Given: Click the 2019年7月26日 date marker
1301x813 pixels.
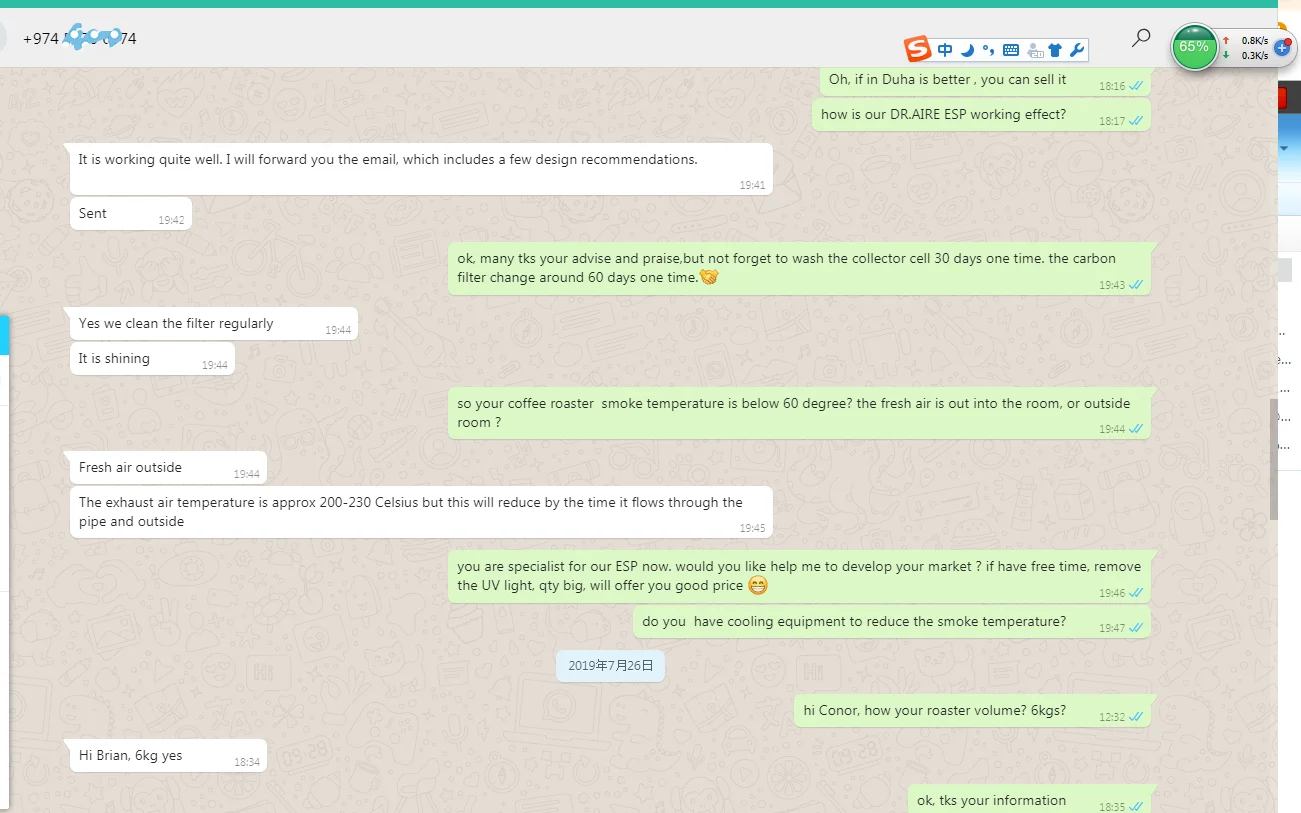Looking at the screenshot, I should [610, 665].
